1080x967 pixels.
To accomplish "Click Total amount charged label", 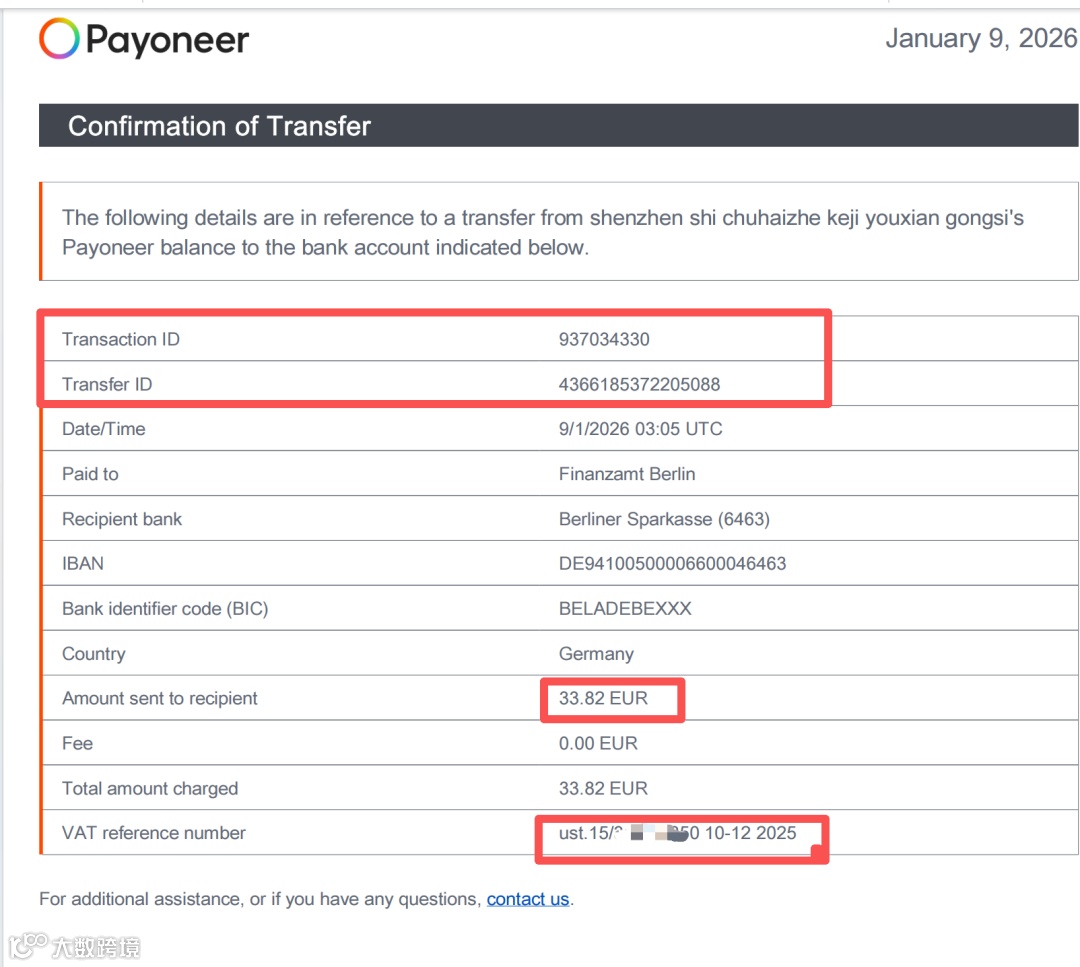I will (x=150, y=788).
